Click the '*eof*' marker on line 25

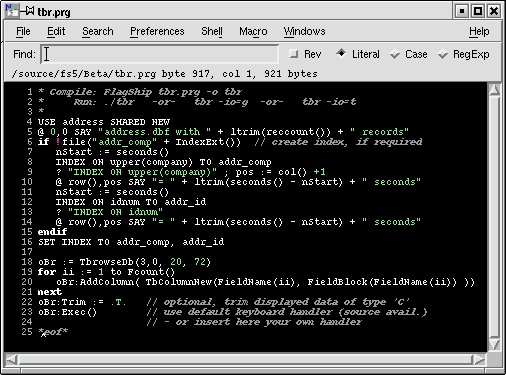pyautogui.click(x=53, y=332)
